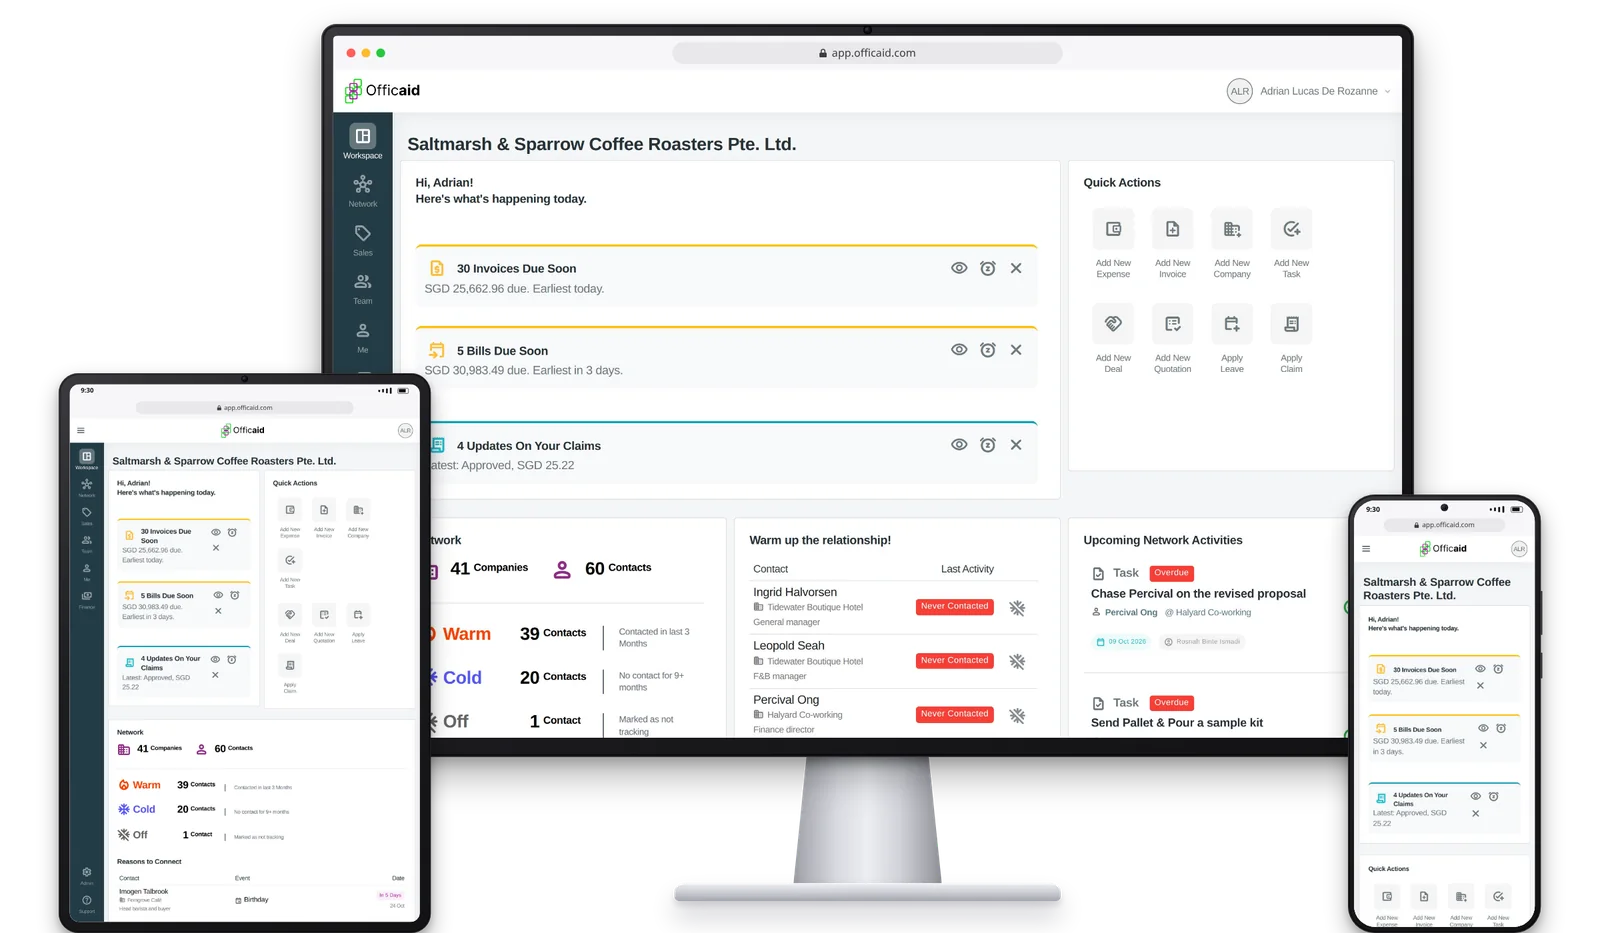Click the eye icon on the tablet's 30 Invoices Due card
Image resolution: width=1600 pixels, height=933 pixels.
pyautogui.click(x=216, y=533)
